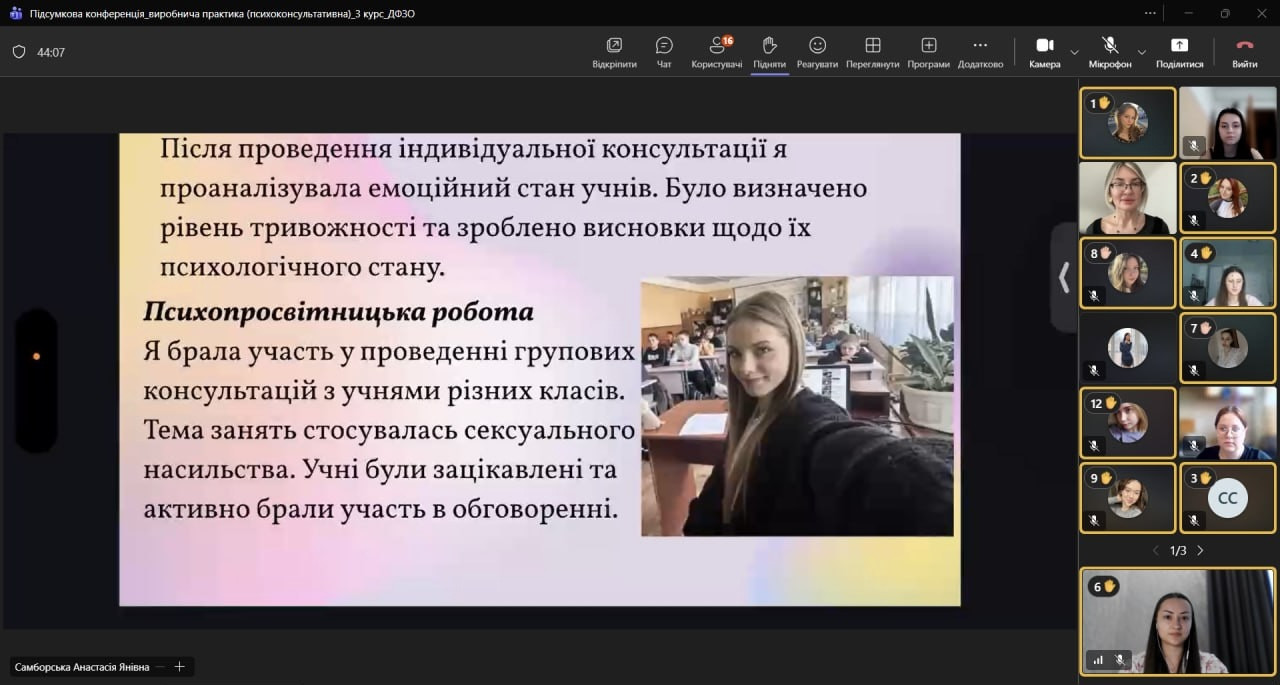Toggle the Камера on or off
Viewport: 1280px width, 685px height.
[1044, 52]
